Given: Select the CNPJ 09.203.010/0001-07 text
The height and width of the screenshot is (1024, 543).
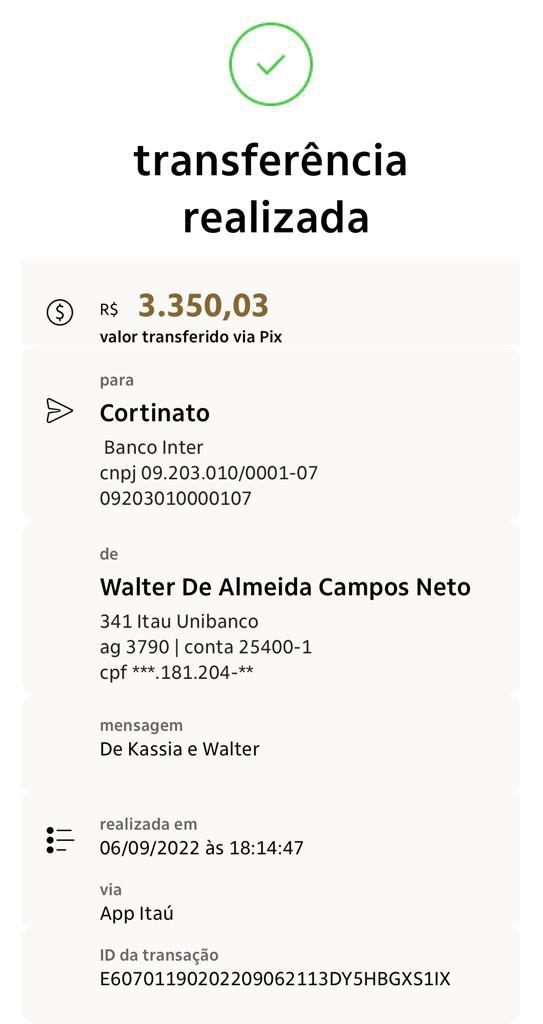Looking at the screenshot, I should click(x=209, y=473).
